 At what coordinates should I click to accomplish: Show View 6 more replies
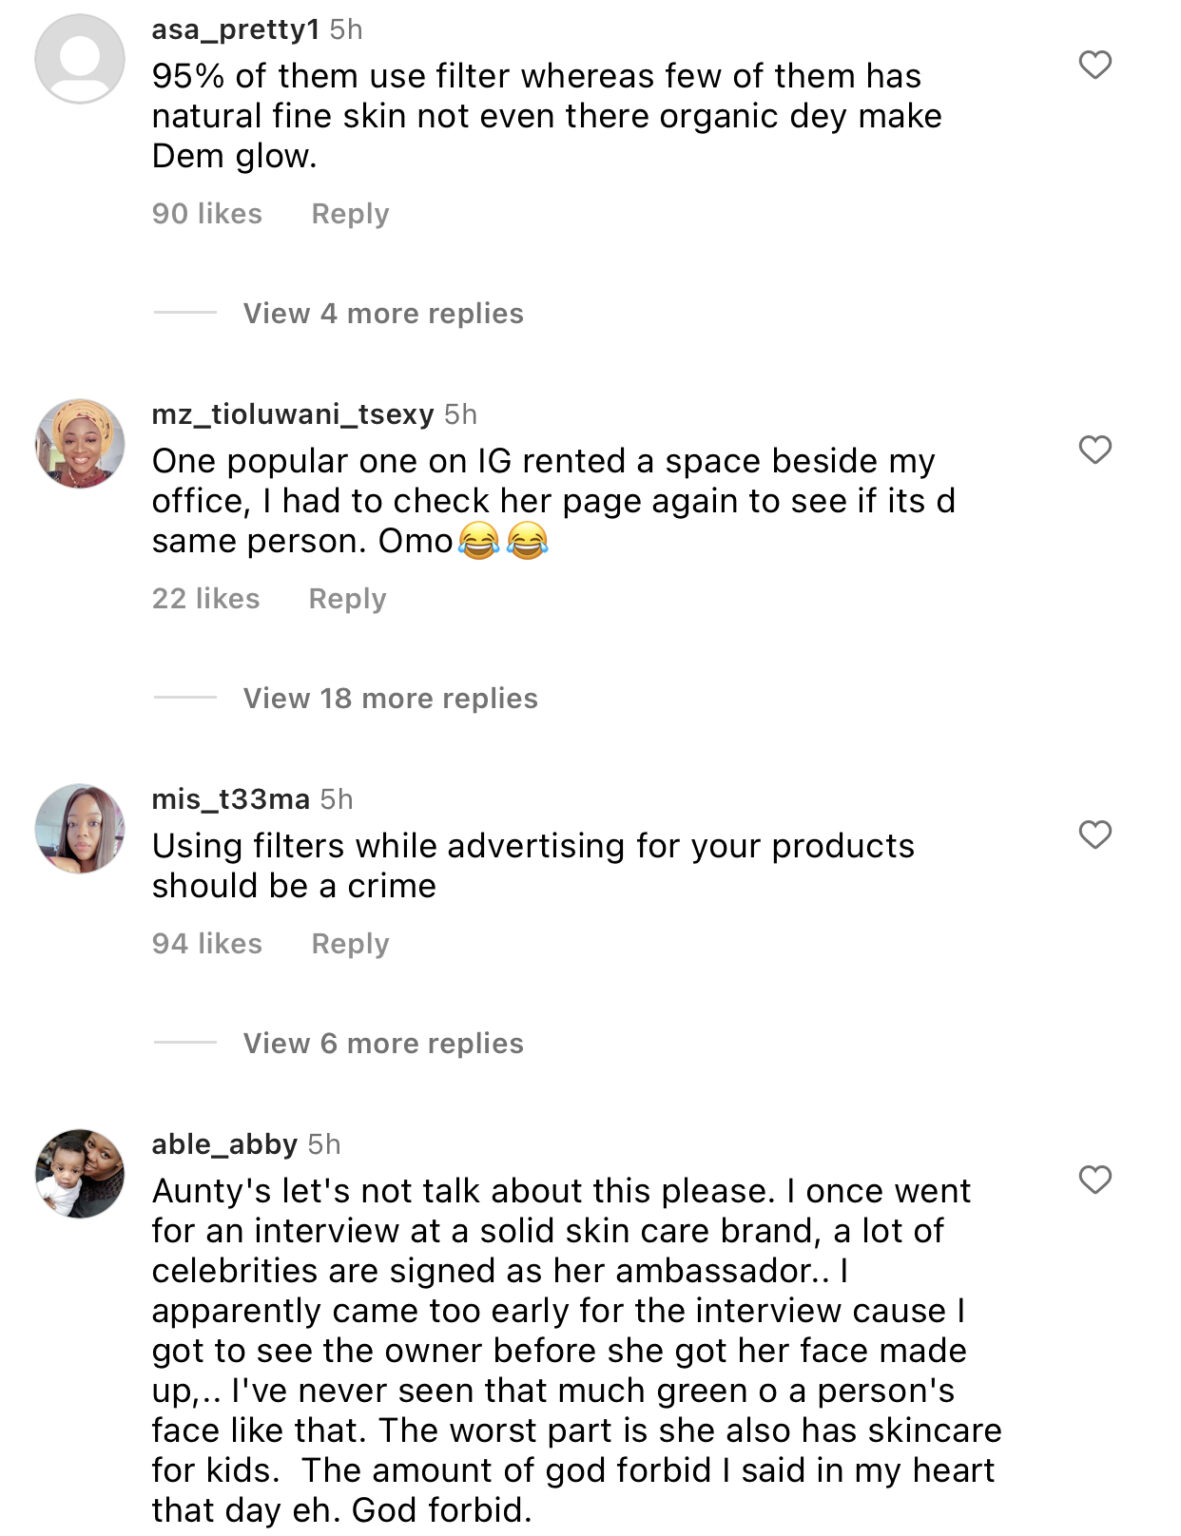[x=383, y=1044]
